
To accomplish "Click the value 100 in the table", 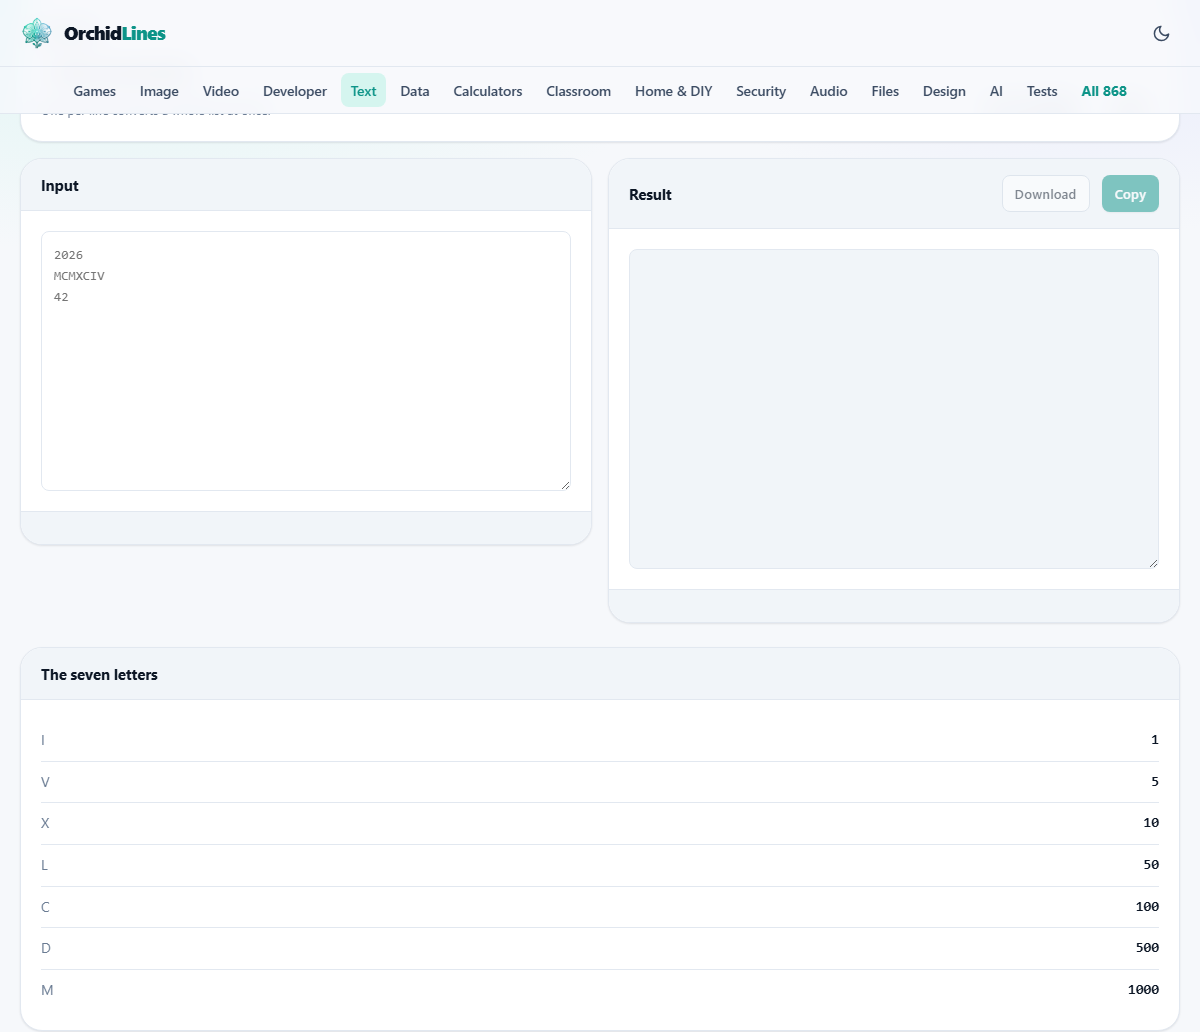I will coord(1147,907).
